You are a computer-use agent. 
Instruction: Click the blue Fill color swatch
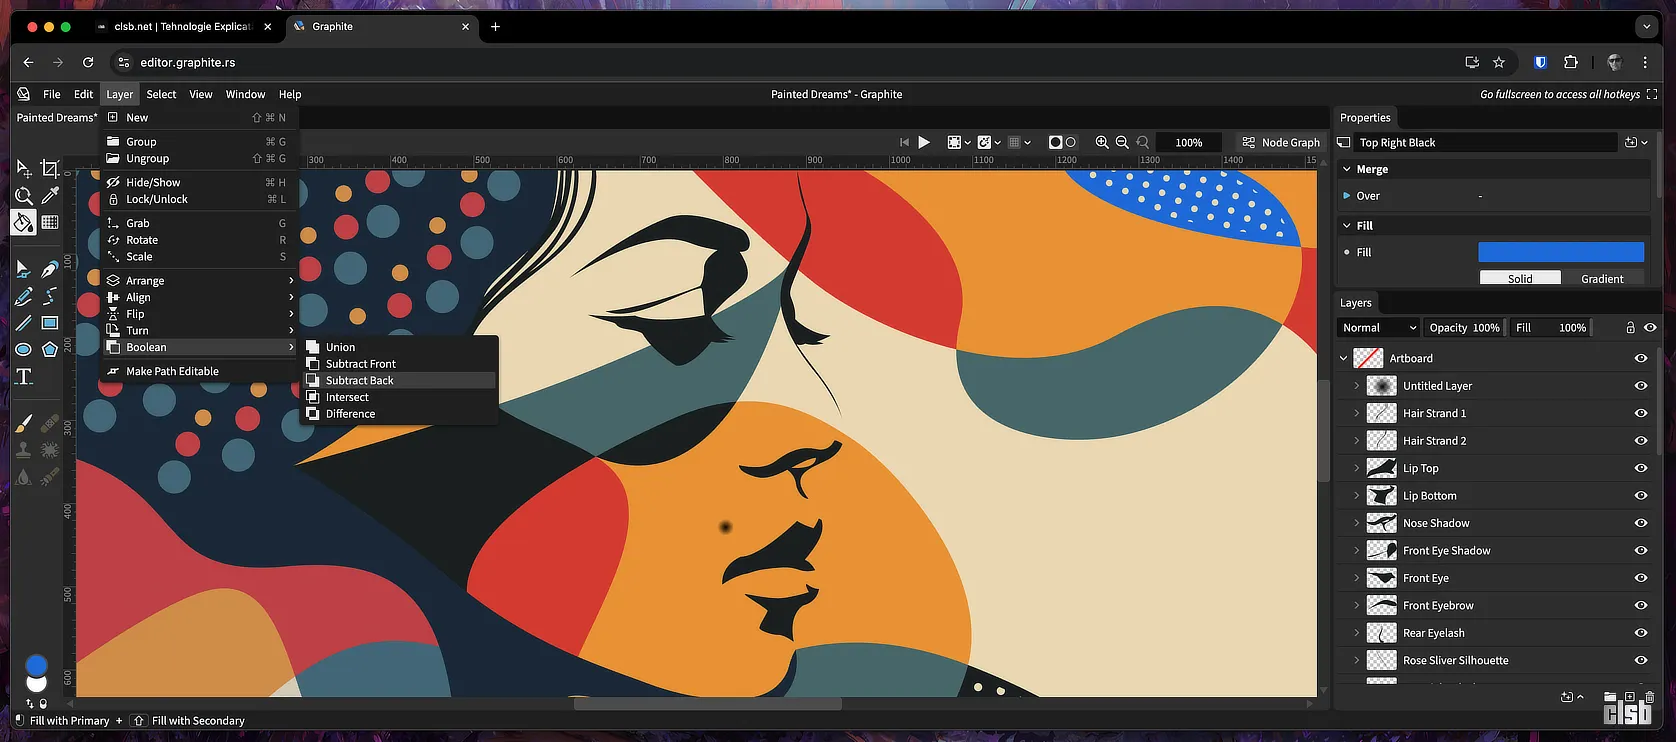[x=1560, y=252]
